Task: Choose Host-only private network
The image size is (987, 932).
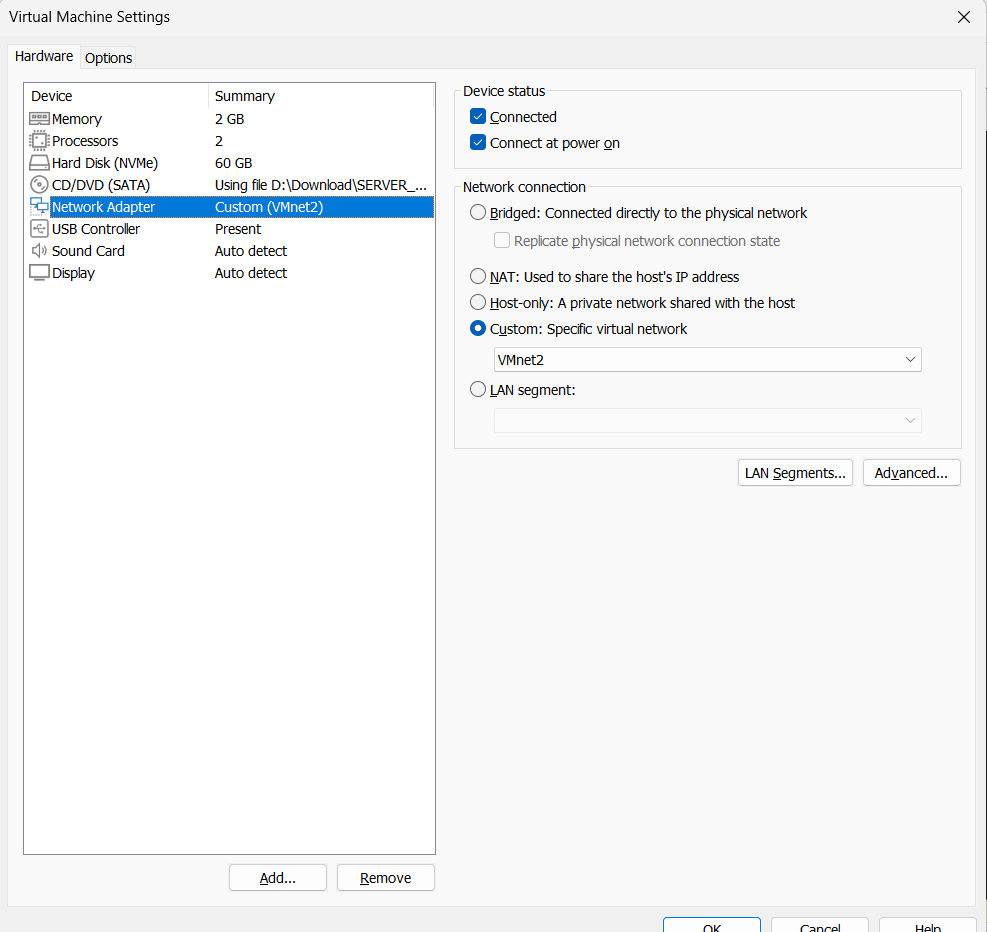Action: [478, 303]
